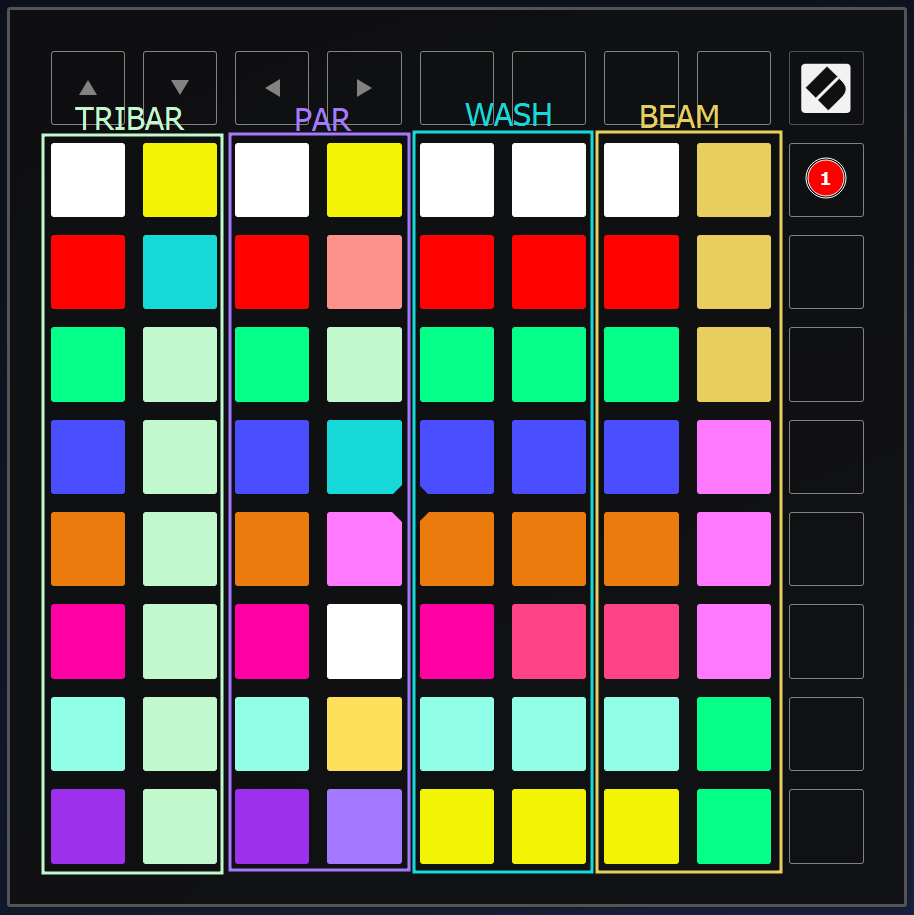This screenshot has width=914, height=915.
Task: Tap the yellow pad in TRIBAR group
Action: (180, 180)
